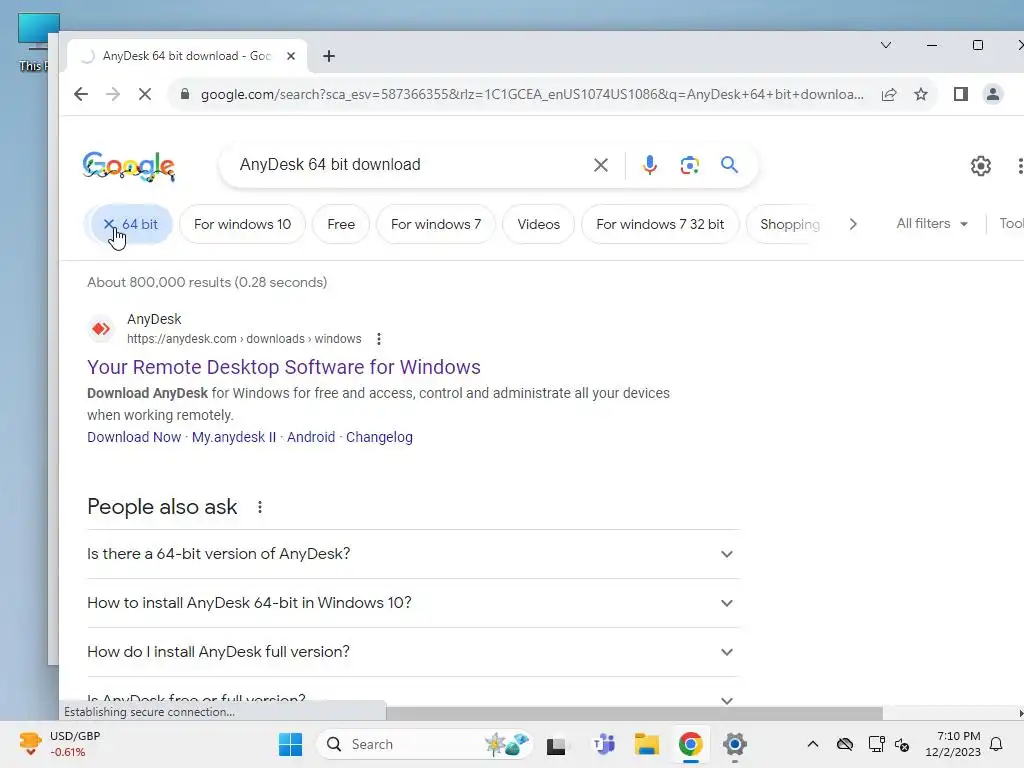Click the horizontal scrollbar thumb
Image resolution: width=1024 pixels, height=768 pixels.
point(634,712)
